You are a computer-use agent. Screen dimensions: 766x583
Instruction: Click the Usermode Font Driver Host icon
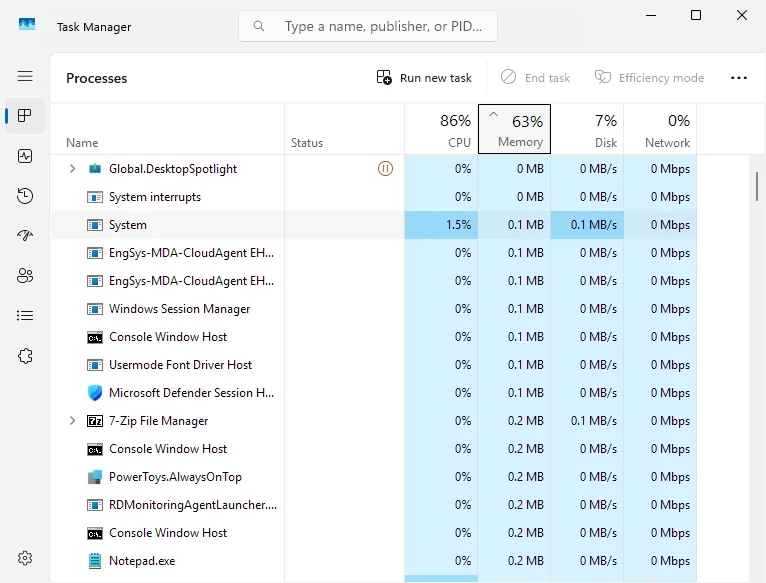coord(95,365)
